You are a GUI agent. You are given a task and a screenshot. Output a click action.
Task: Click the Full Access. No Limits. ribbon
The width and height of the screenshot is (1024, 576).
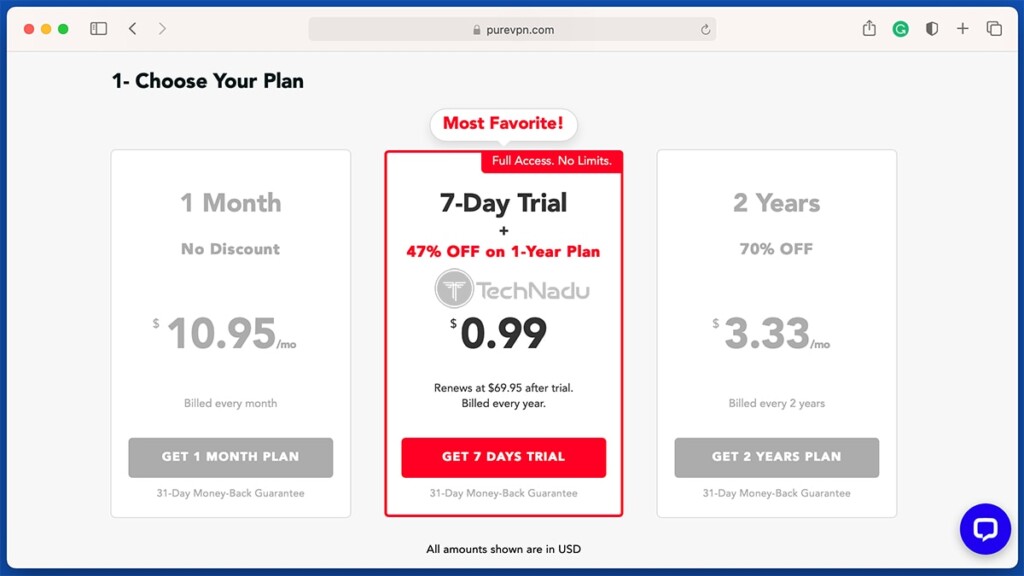(552, 161)
